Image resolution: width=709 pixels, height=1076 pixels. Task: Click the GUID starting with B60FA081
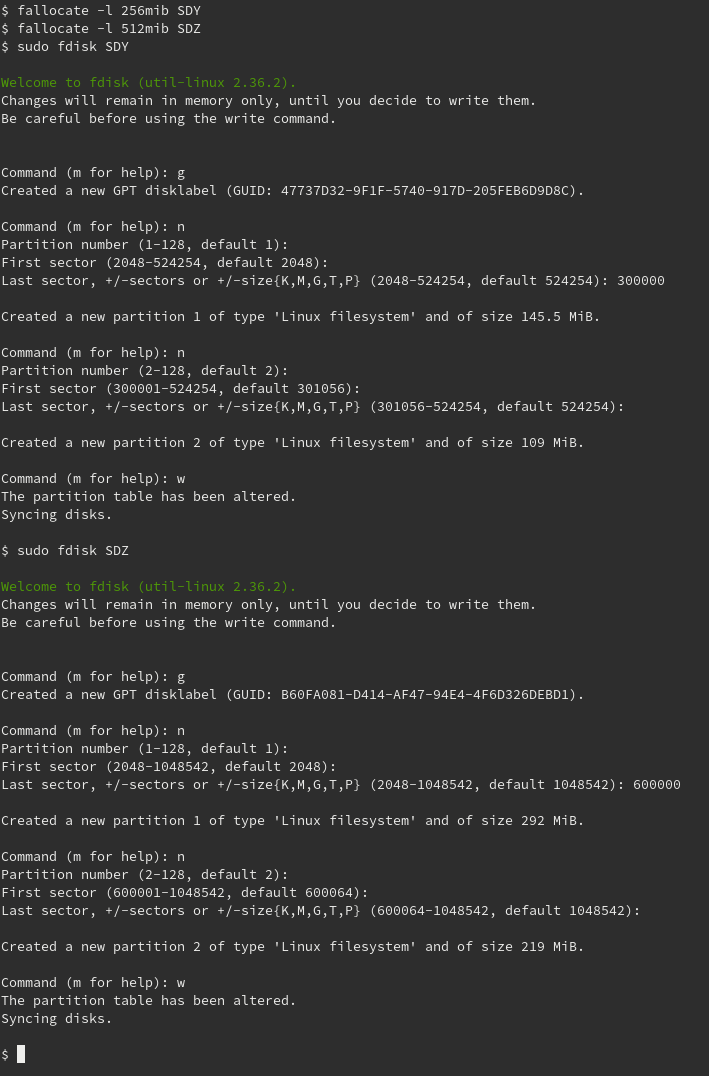click(432, 694)
